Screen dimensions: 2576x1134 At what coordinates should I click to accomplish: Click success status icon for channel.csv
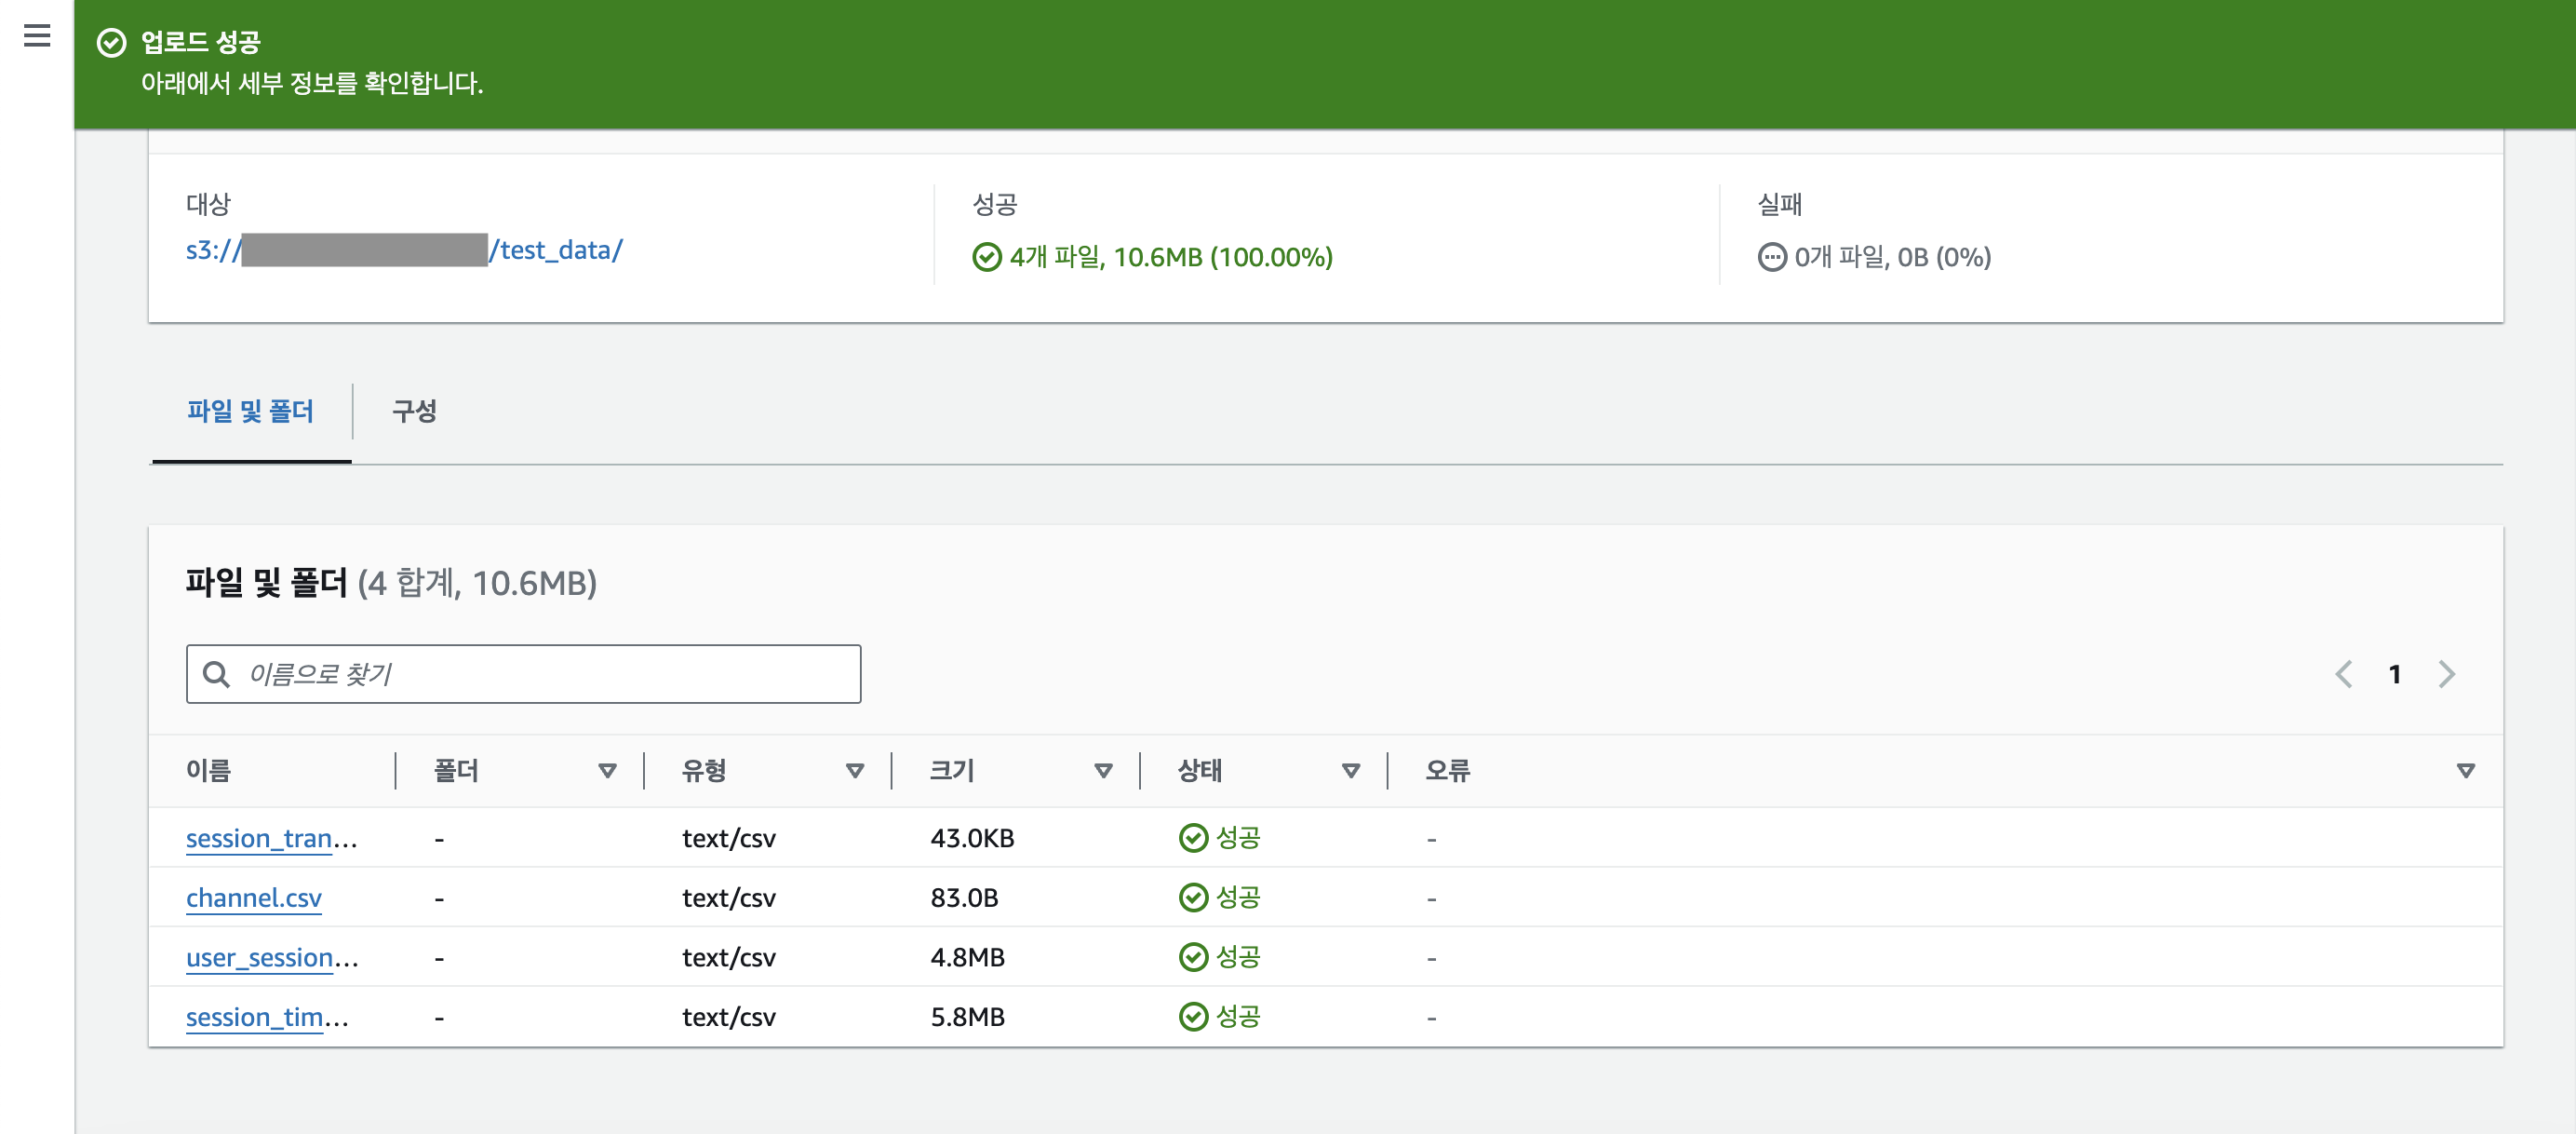[1193, 898]
